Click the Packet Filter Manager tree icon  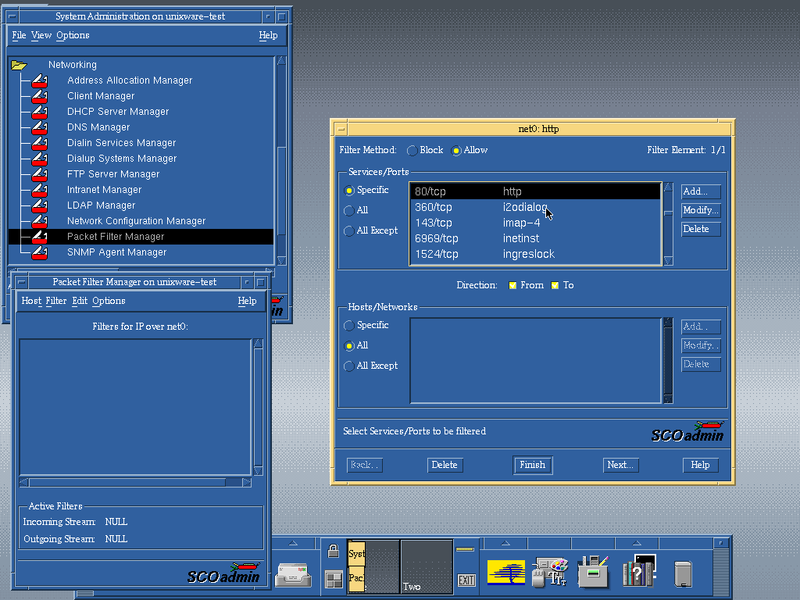pos(39,237)
